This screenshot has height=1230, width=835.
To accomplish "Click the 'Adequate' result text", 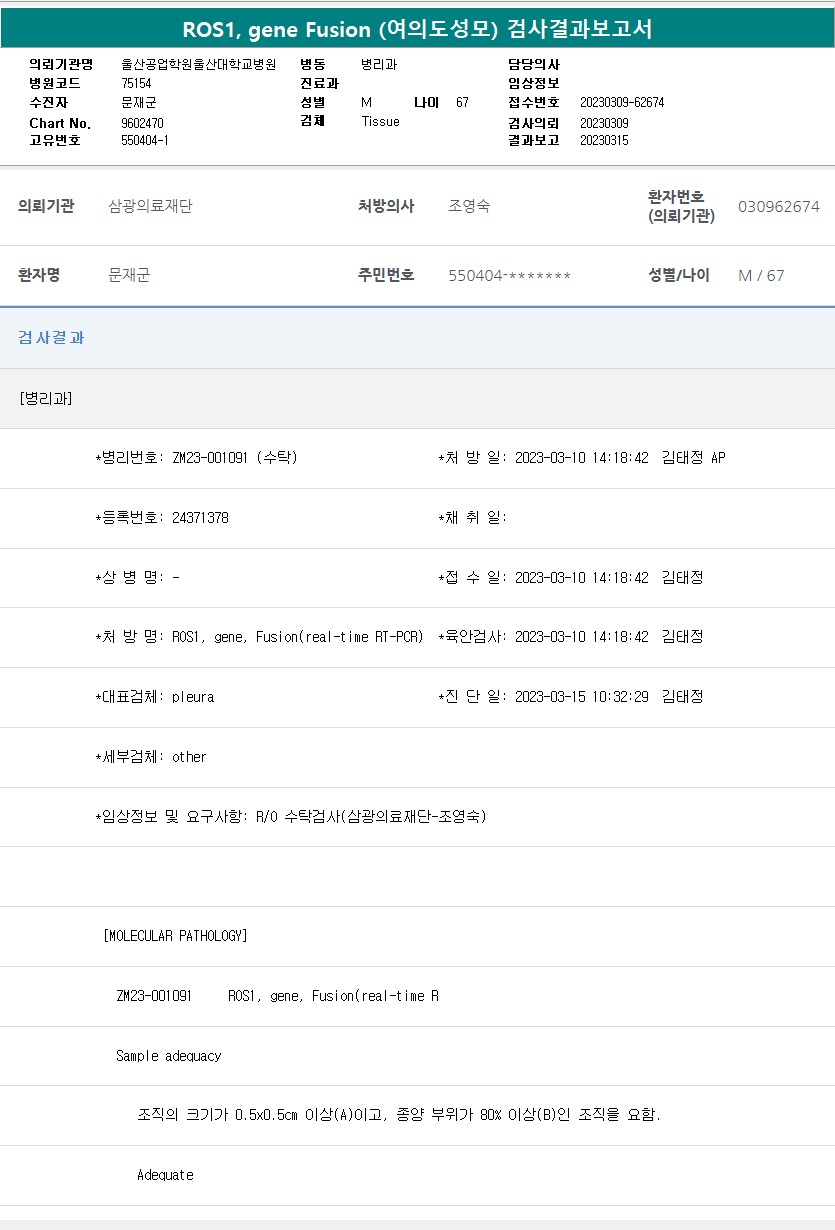I will pos(165,1175).
